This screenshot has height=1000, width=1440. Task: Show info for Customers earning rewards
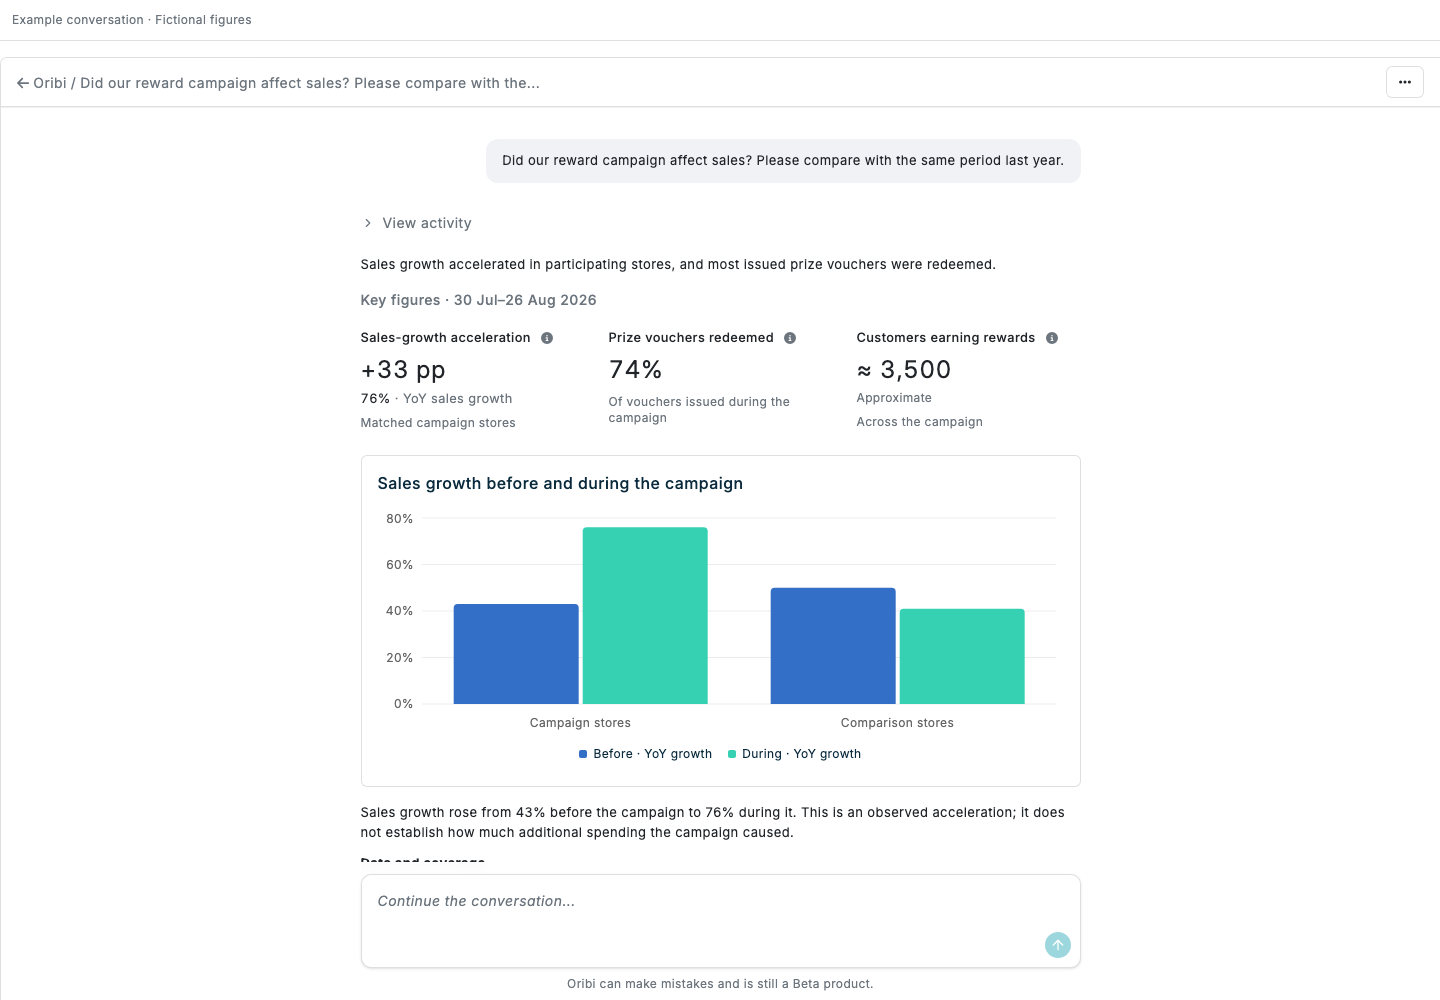pyautogui.click(x=1052, y=338)
